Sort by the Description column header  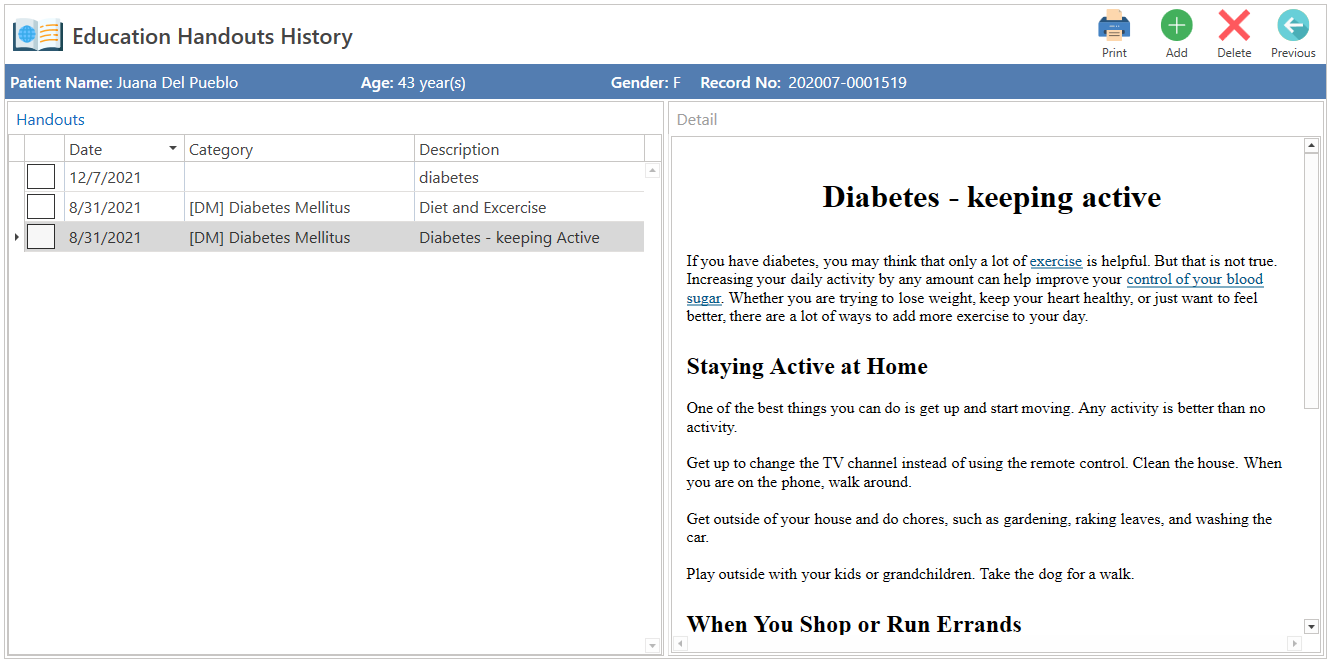tap(529, 149)
